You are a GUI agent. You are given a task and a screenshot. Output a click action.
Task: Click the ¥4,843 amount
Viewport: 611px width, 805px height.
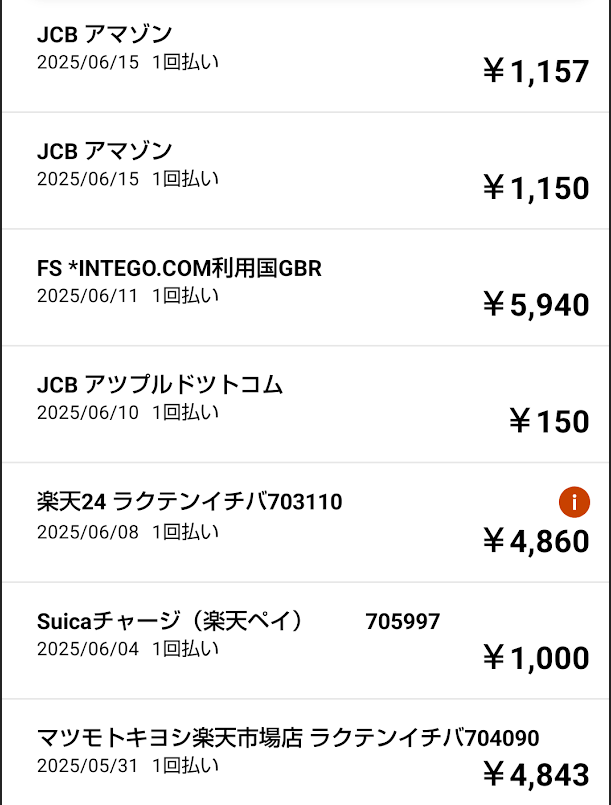536,774
